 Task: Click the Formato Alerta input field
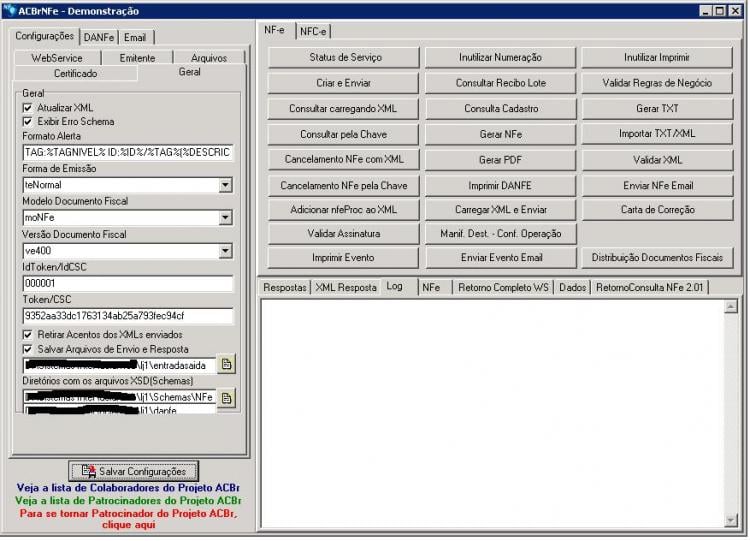(128, 153)
